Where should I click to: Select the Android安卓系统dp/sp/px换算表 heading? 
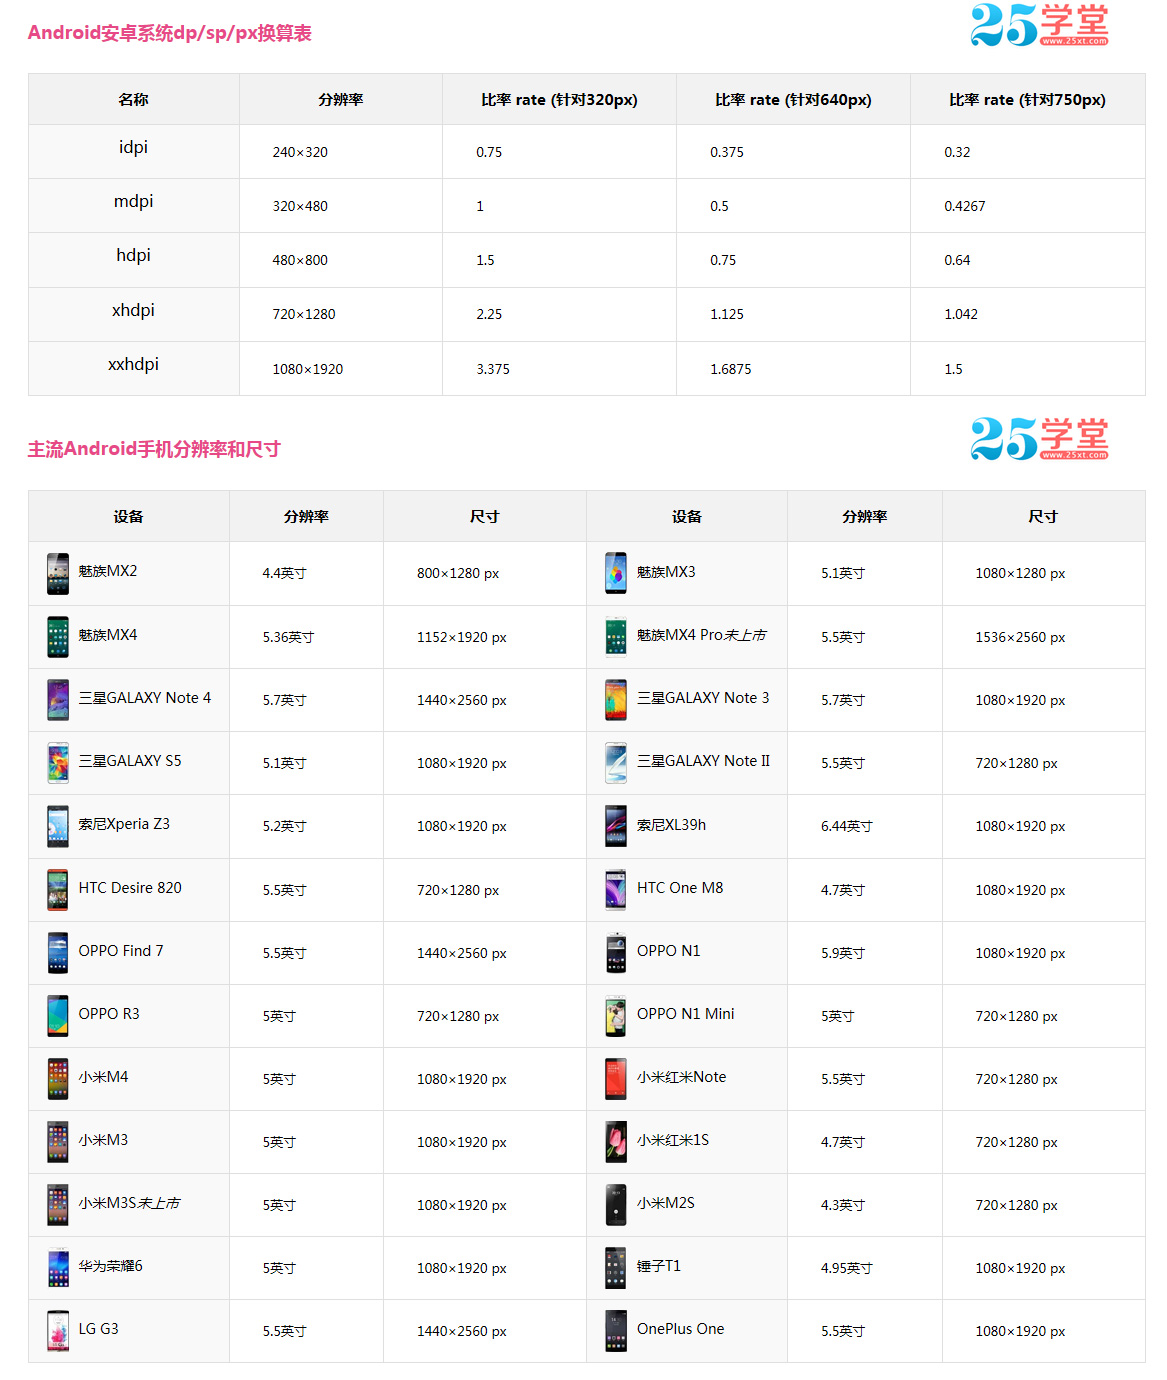(x=170, y=33)
